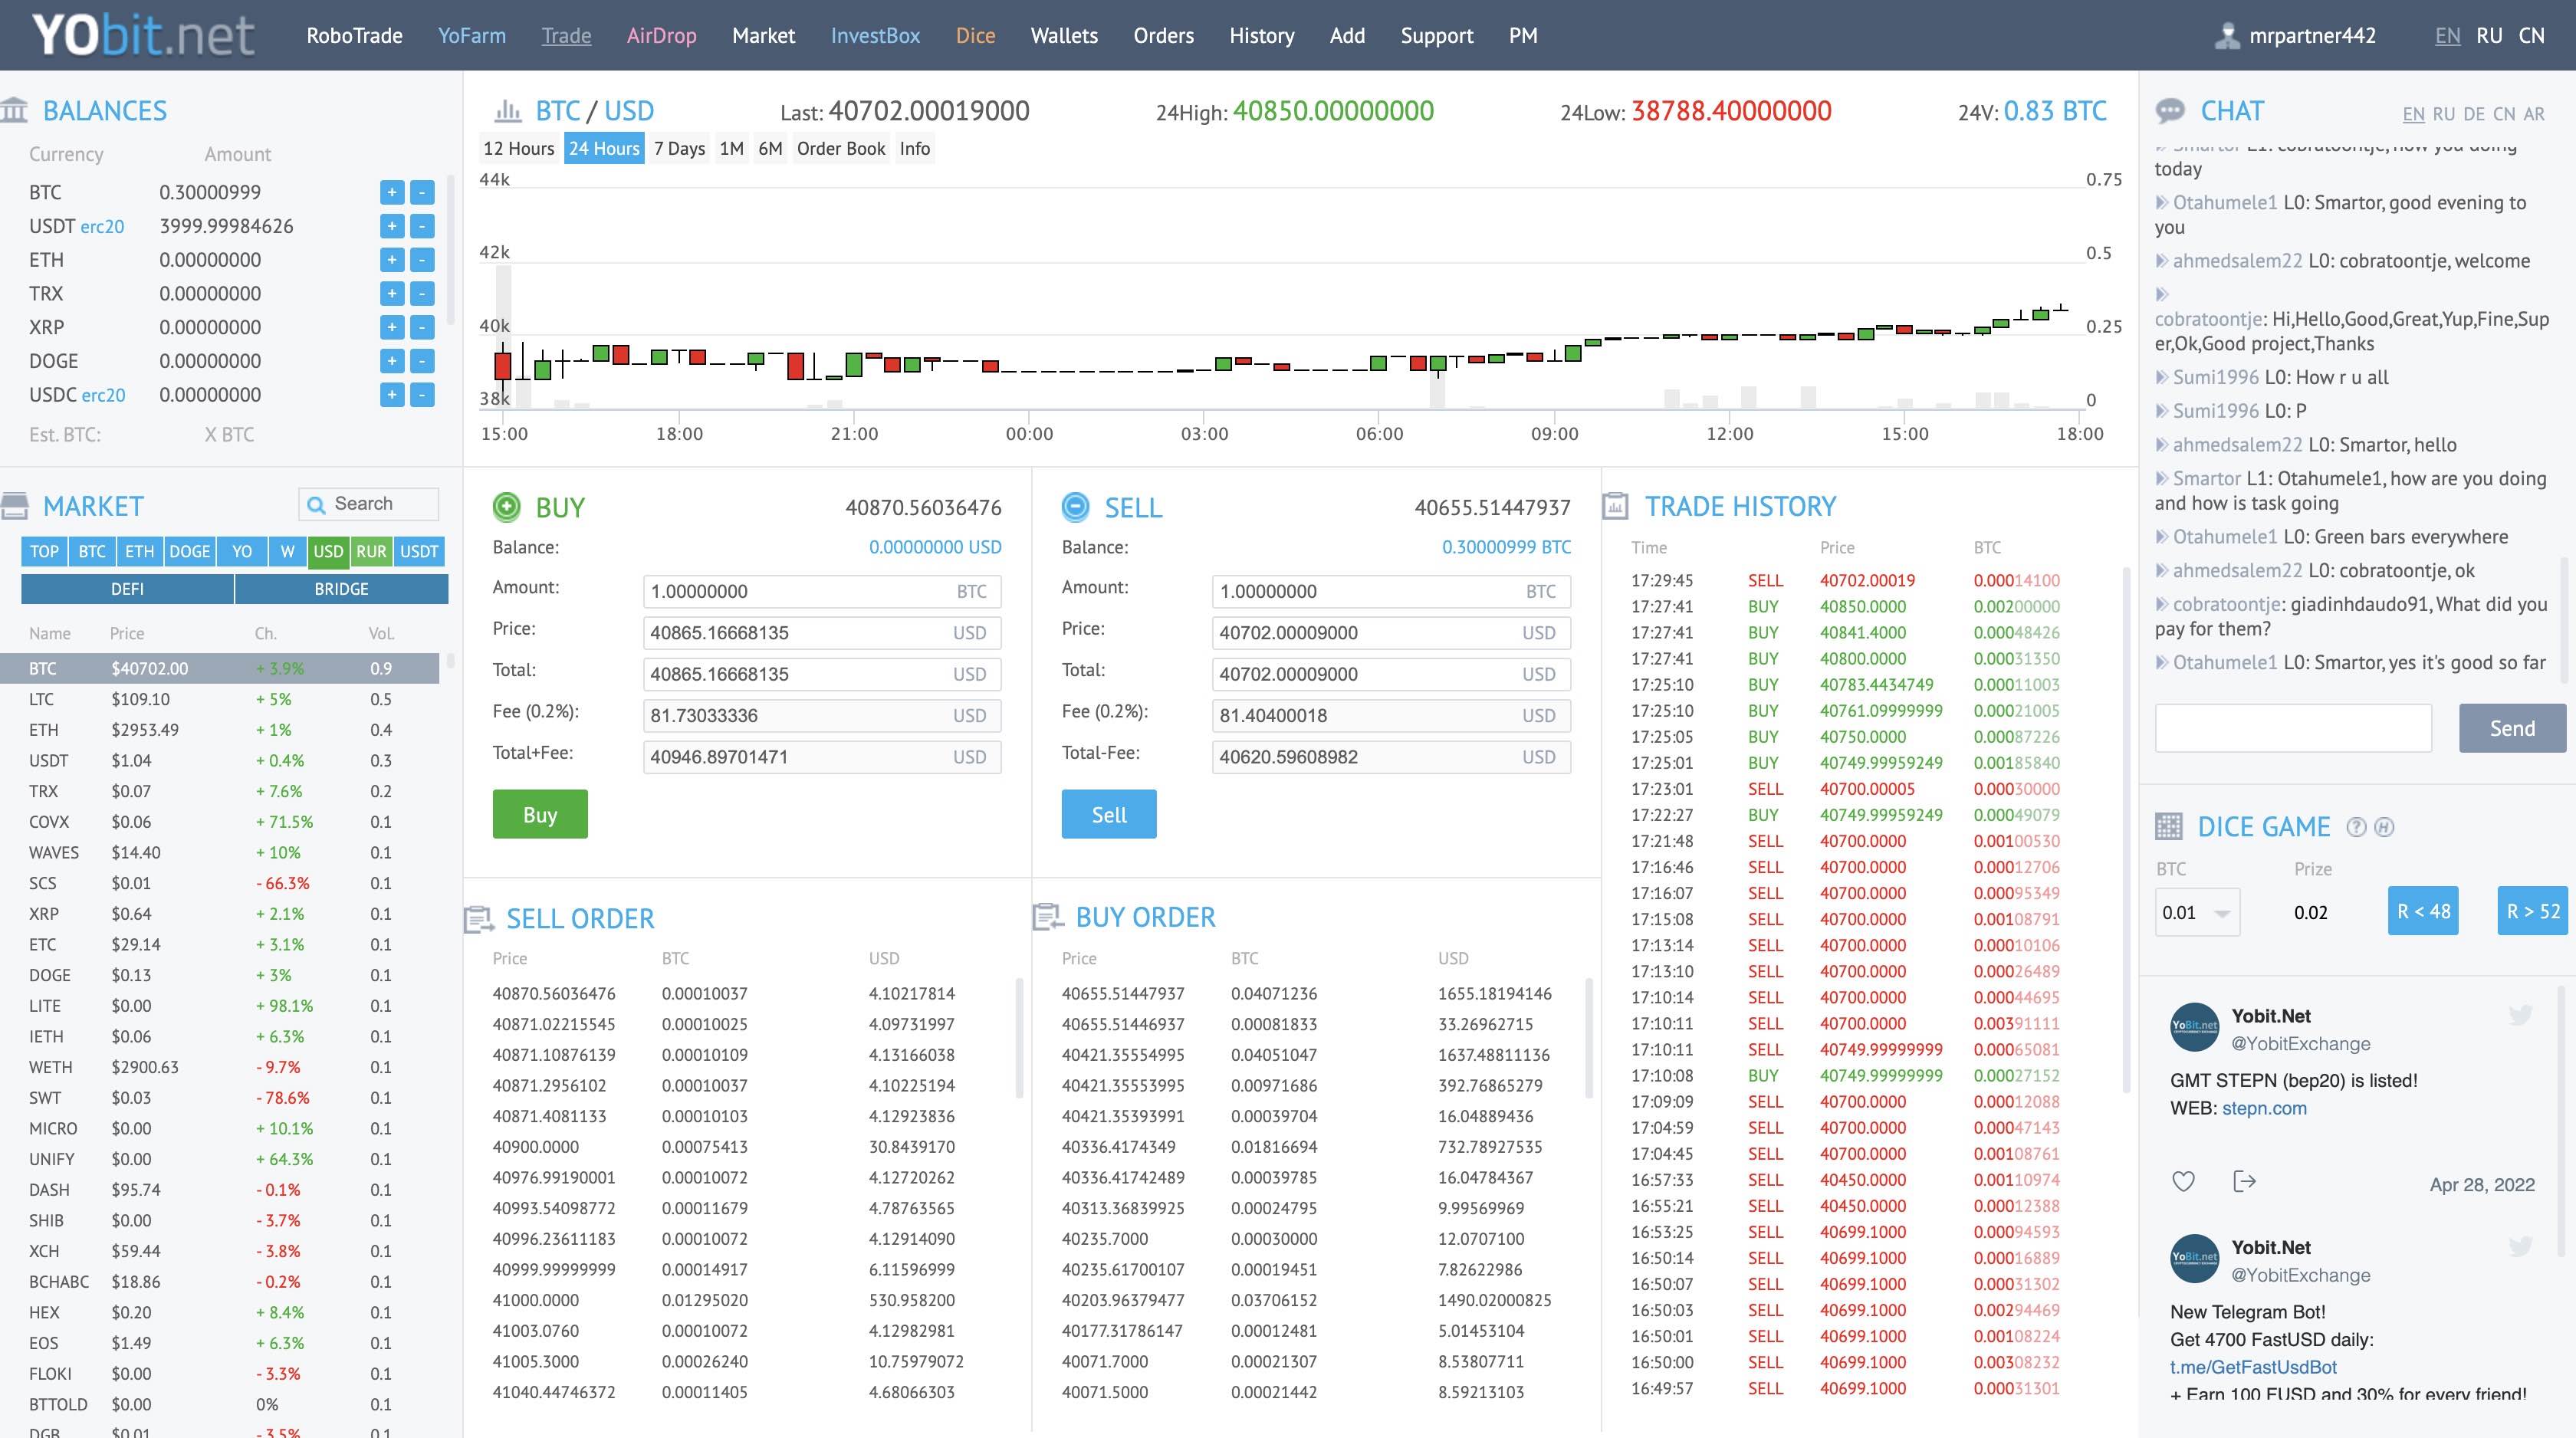Click the plus button for DOGE balance
2576x1438 pixels.
coord(392,361)
